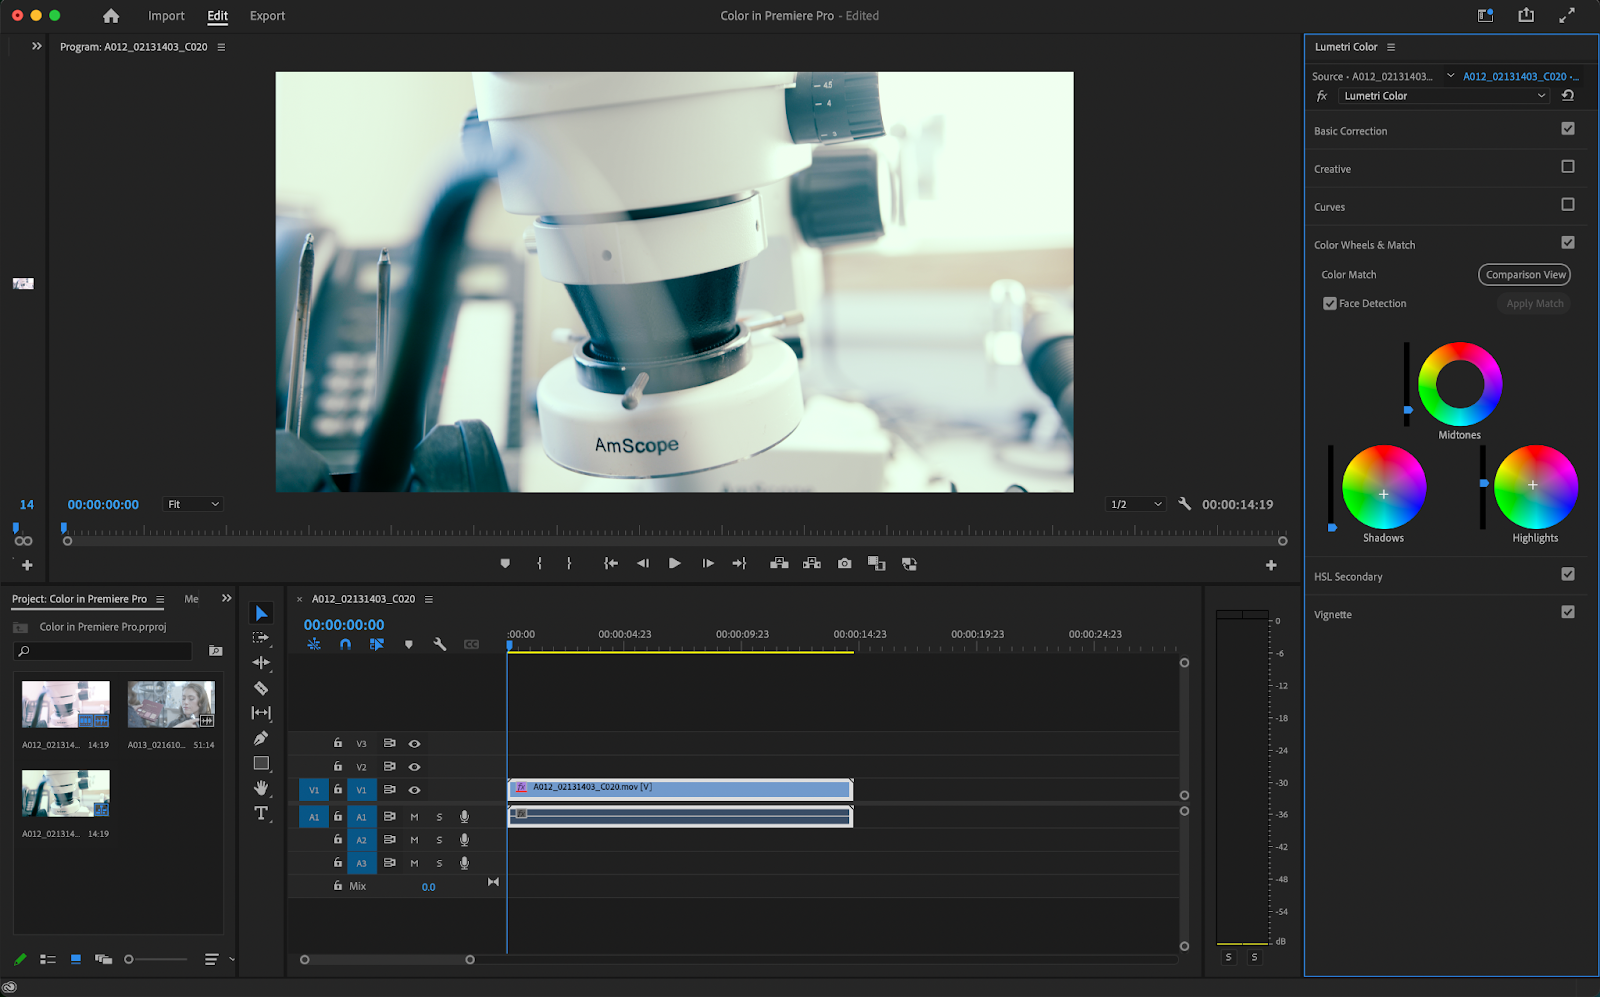1600x997 pixels.
Task: Export frame with camera icon
Action: click(x=845, y=564)
